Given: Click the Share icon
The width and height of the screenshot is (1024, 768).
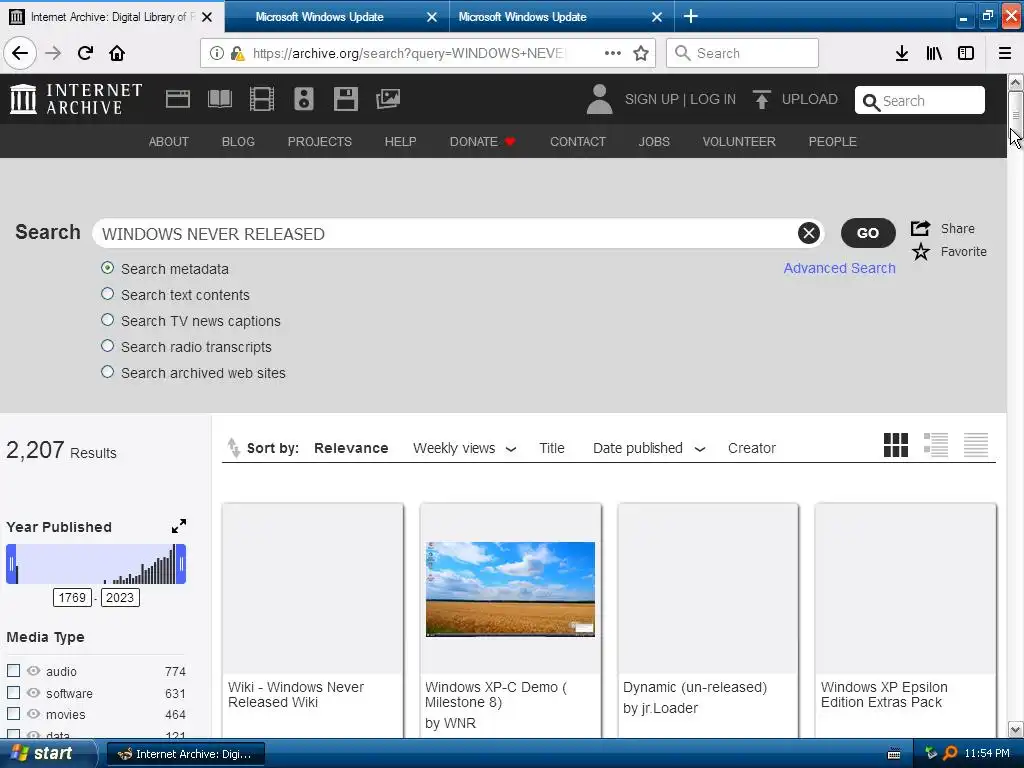Looking at the screenshot, I should tap(920, 228).
